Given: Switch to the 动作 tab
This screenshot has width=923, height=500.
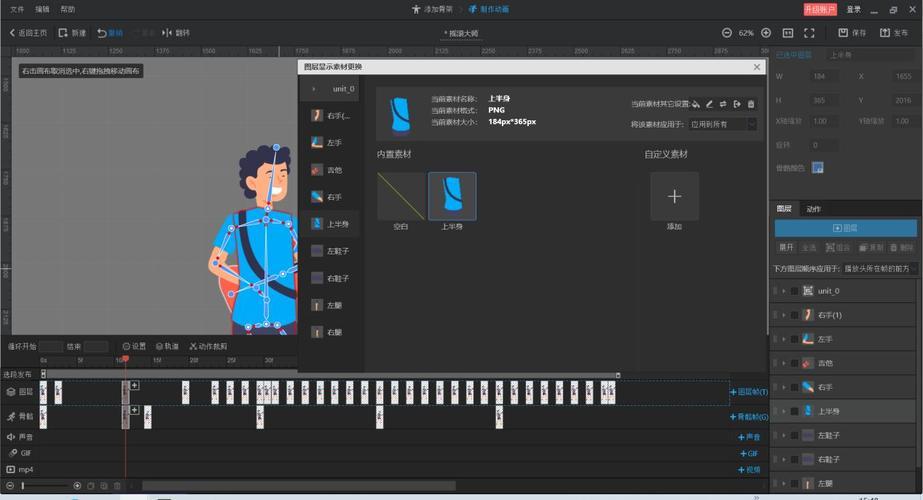Looking at the screenshot, I should (x=813, y=209).
